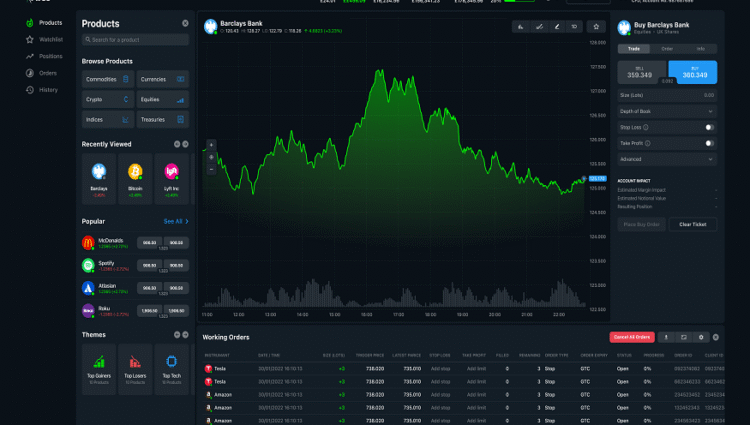Reset the chart zoom crosshair
The height and width of the screenshot is (425, 750).
pyautogui.click(x=211, y=157)
